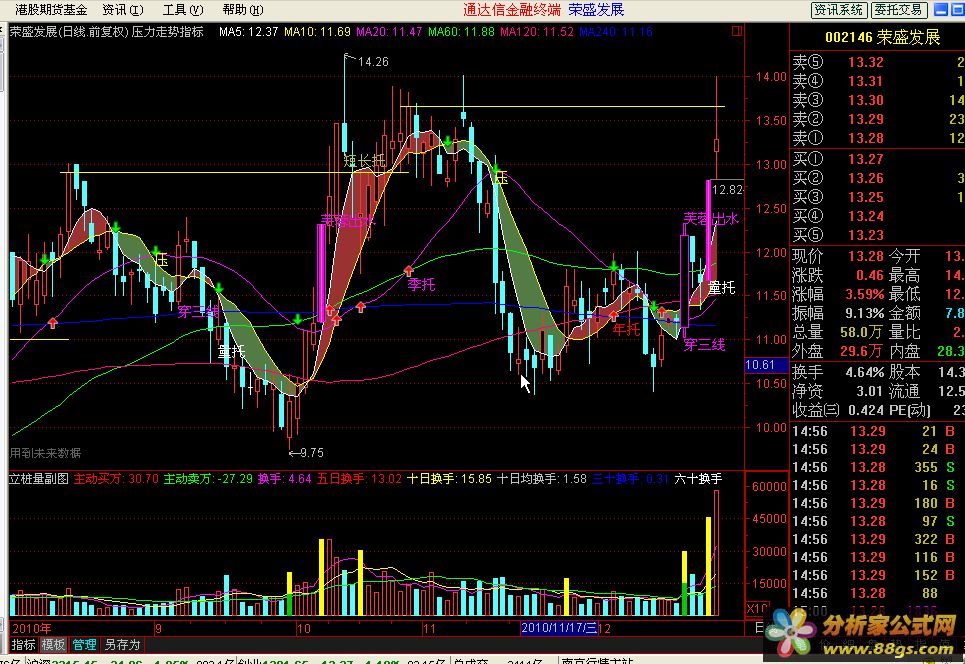The width and height of the screenshot is (965, 664).
Task: Click the 买② 13.26 order row
Action: [878, 178]
